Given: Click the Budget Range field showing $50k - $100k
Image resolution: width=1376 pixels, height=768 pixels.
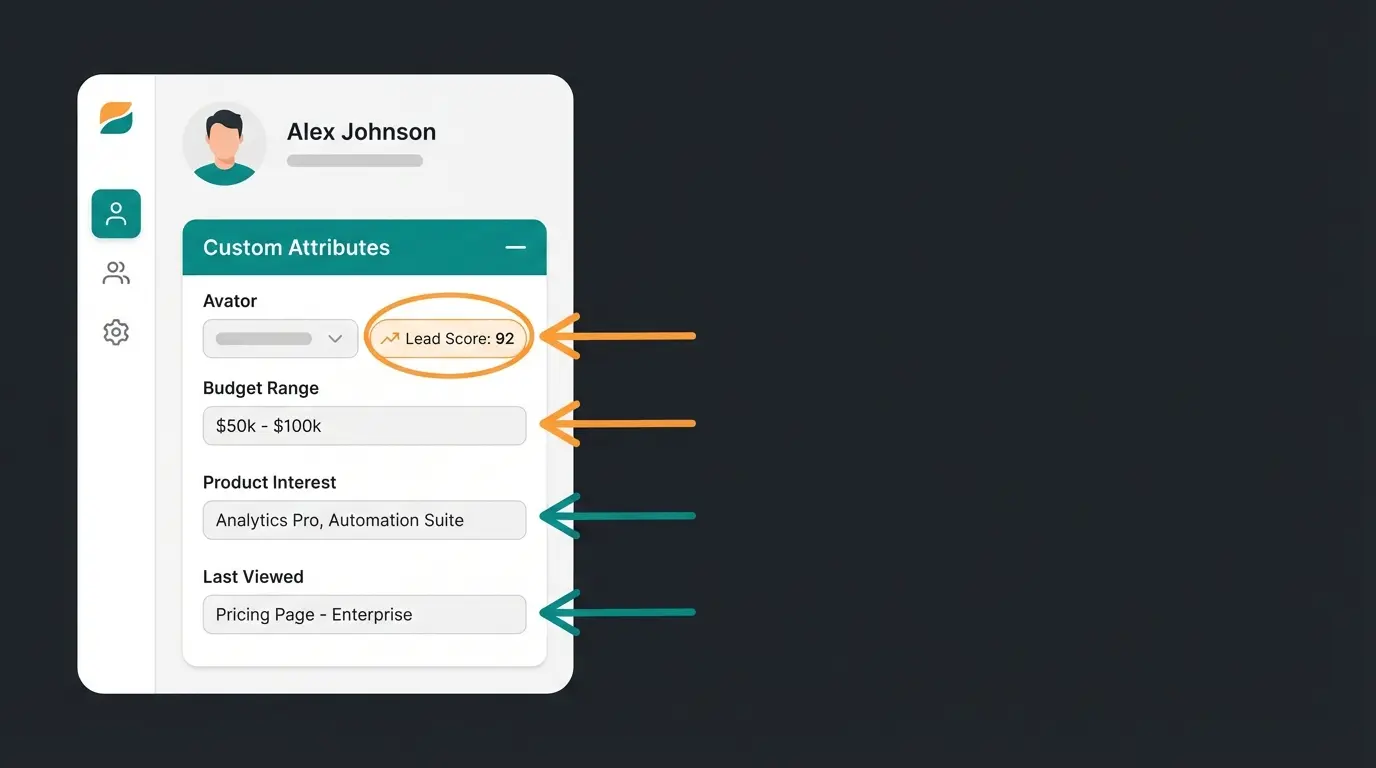Looking at the screenshot, I should (x=364, y=425).
